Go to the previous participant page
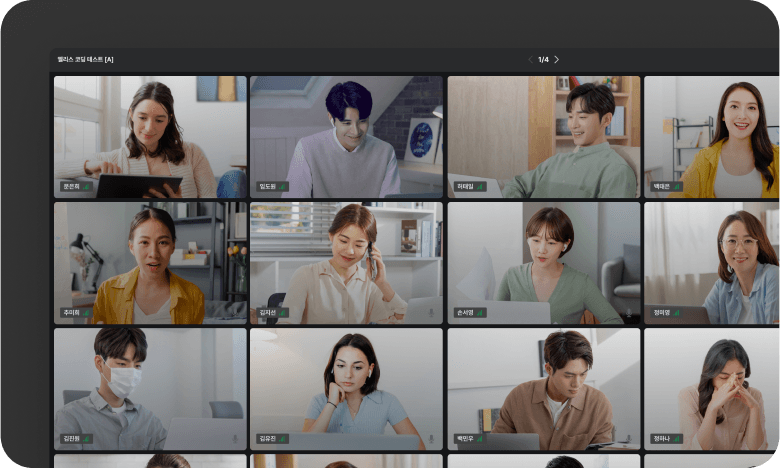Image resolution: width=780 pixels, height=468 pixels. [530, 60]
